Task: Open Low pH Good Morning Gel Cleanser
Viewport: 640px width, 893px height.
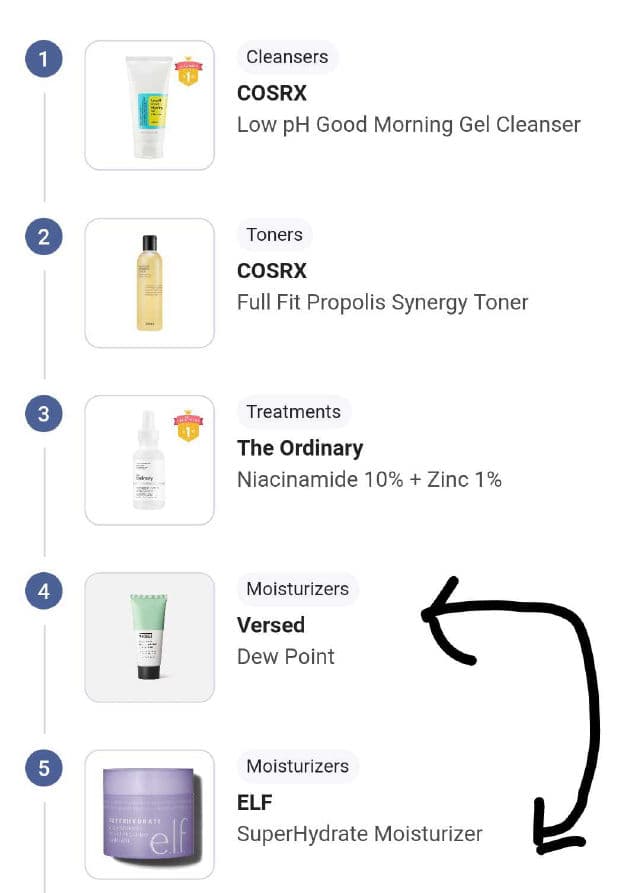Action: [x=408, y=125]
